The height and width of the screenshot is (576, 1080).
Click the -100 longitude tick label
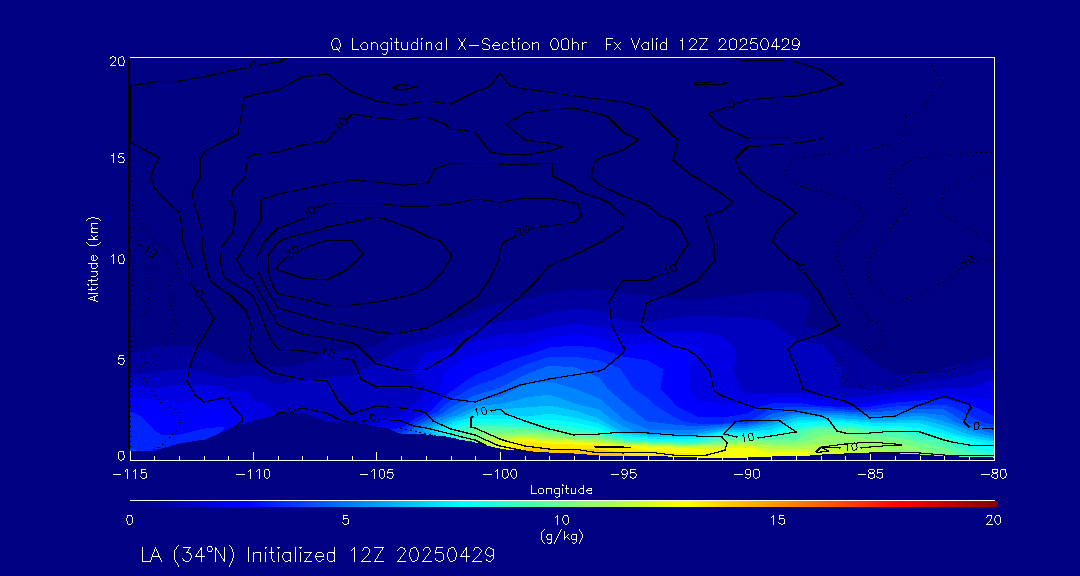point(500,474)
